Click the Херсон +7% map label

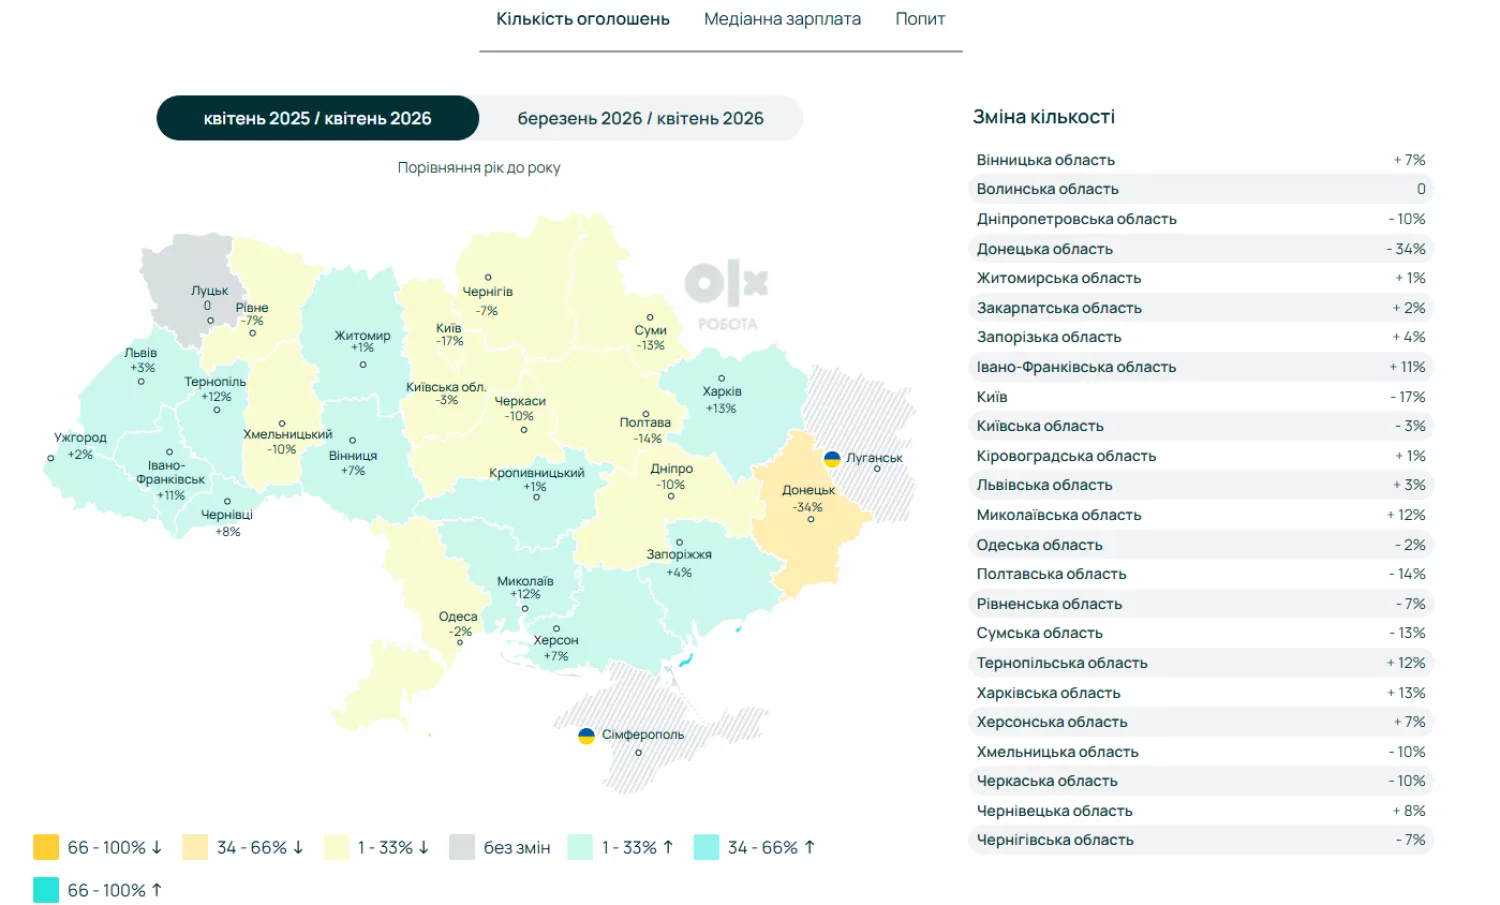[556, 648]
